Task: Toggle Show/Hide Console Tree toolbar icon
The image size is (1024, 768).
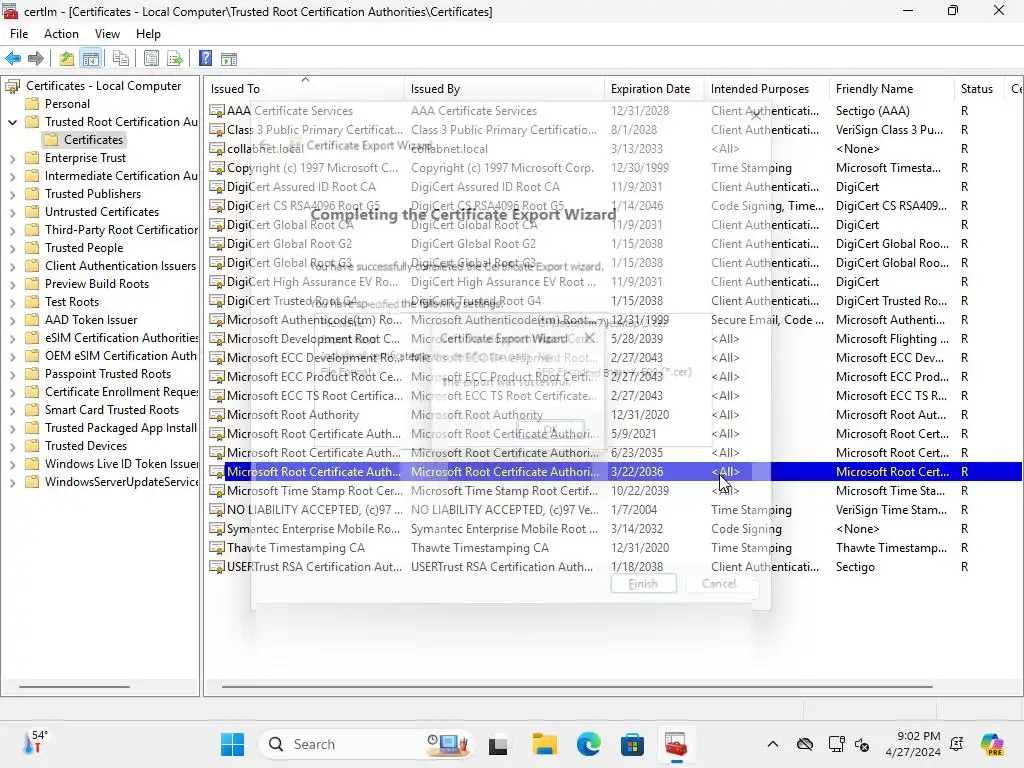Action: click(x=91, y=59)
